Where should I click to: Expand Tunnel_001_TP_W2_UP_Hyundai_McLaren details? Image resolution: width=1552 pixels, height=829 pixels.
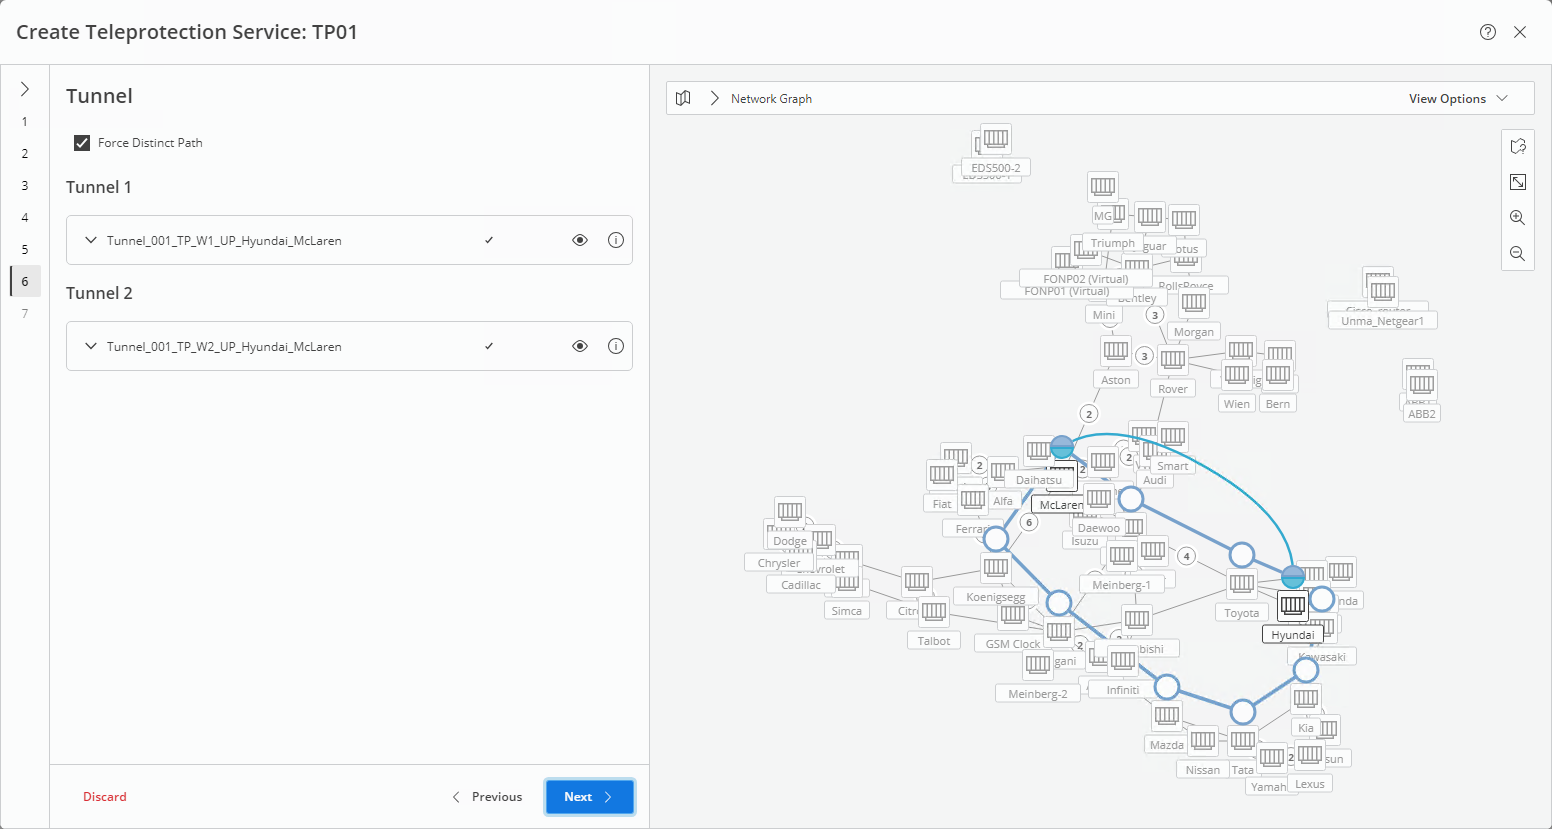(x=91, y=346)
